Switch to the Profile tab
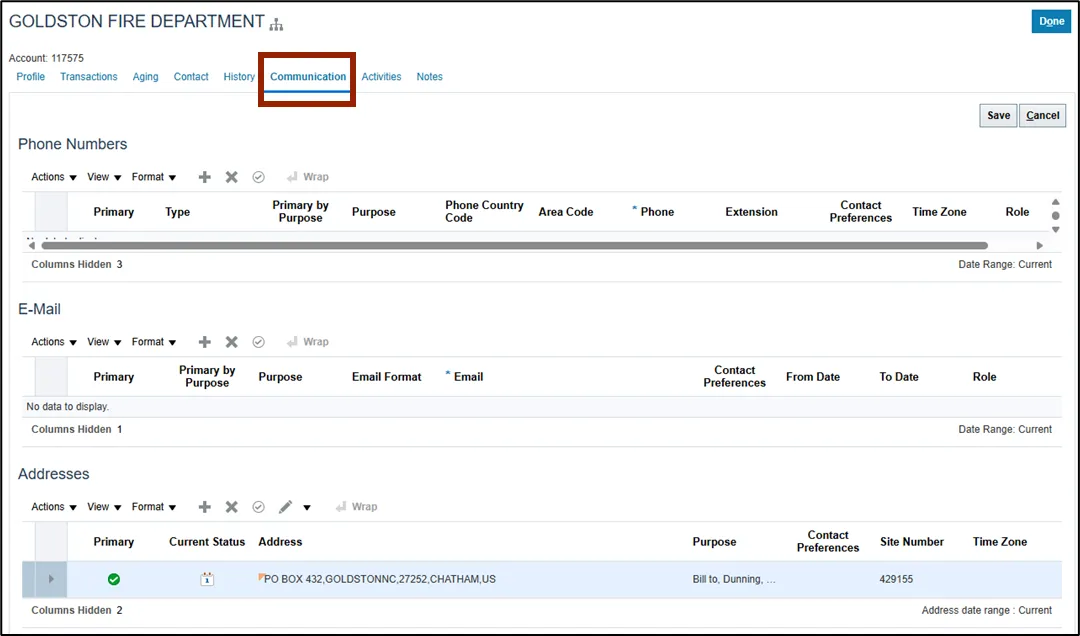 click(x=30, y=76)
